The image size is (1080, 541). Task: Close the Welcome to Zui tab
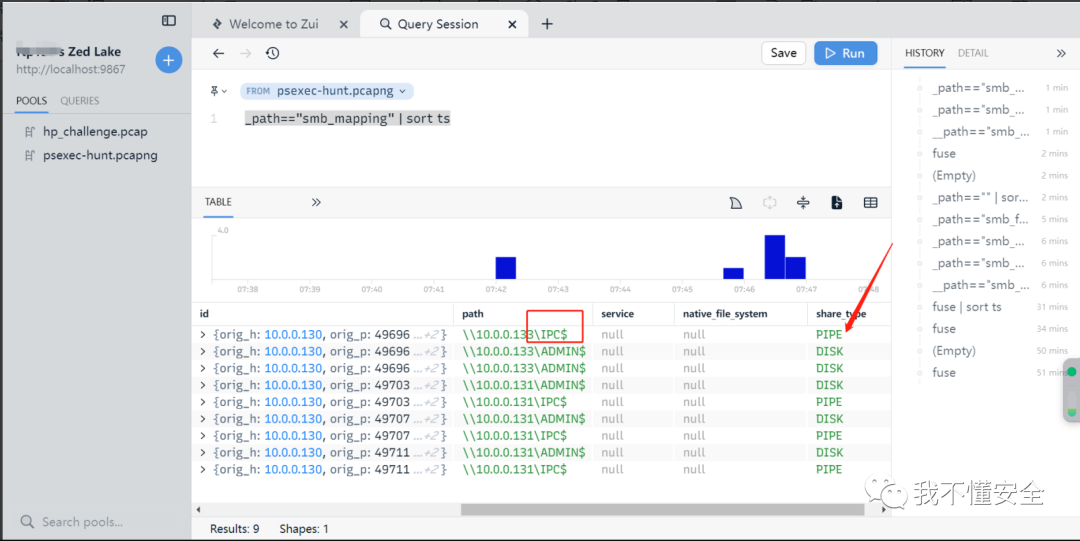click(344, 24)
